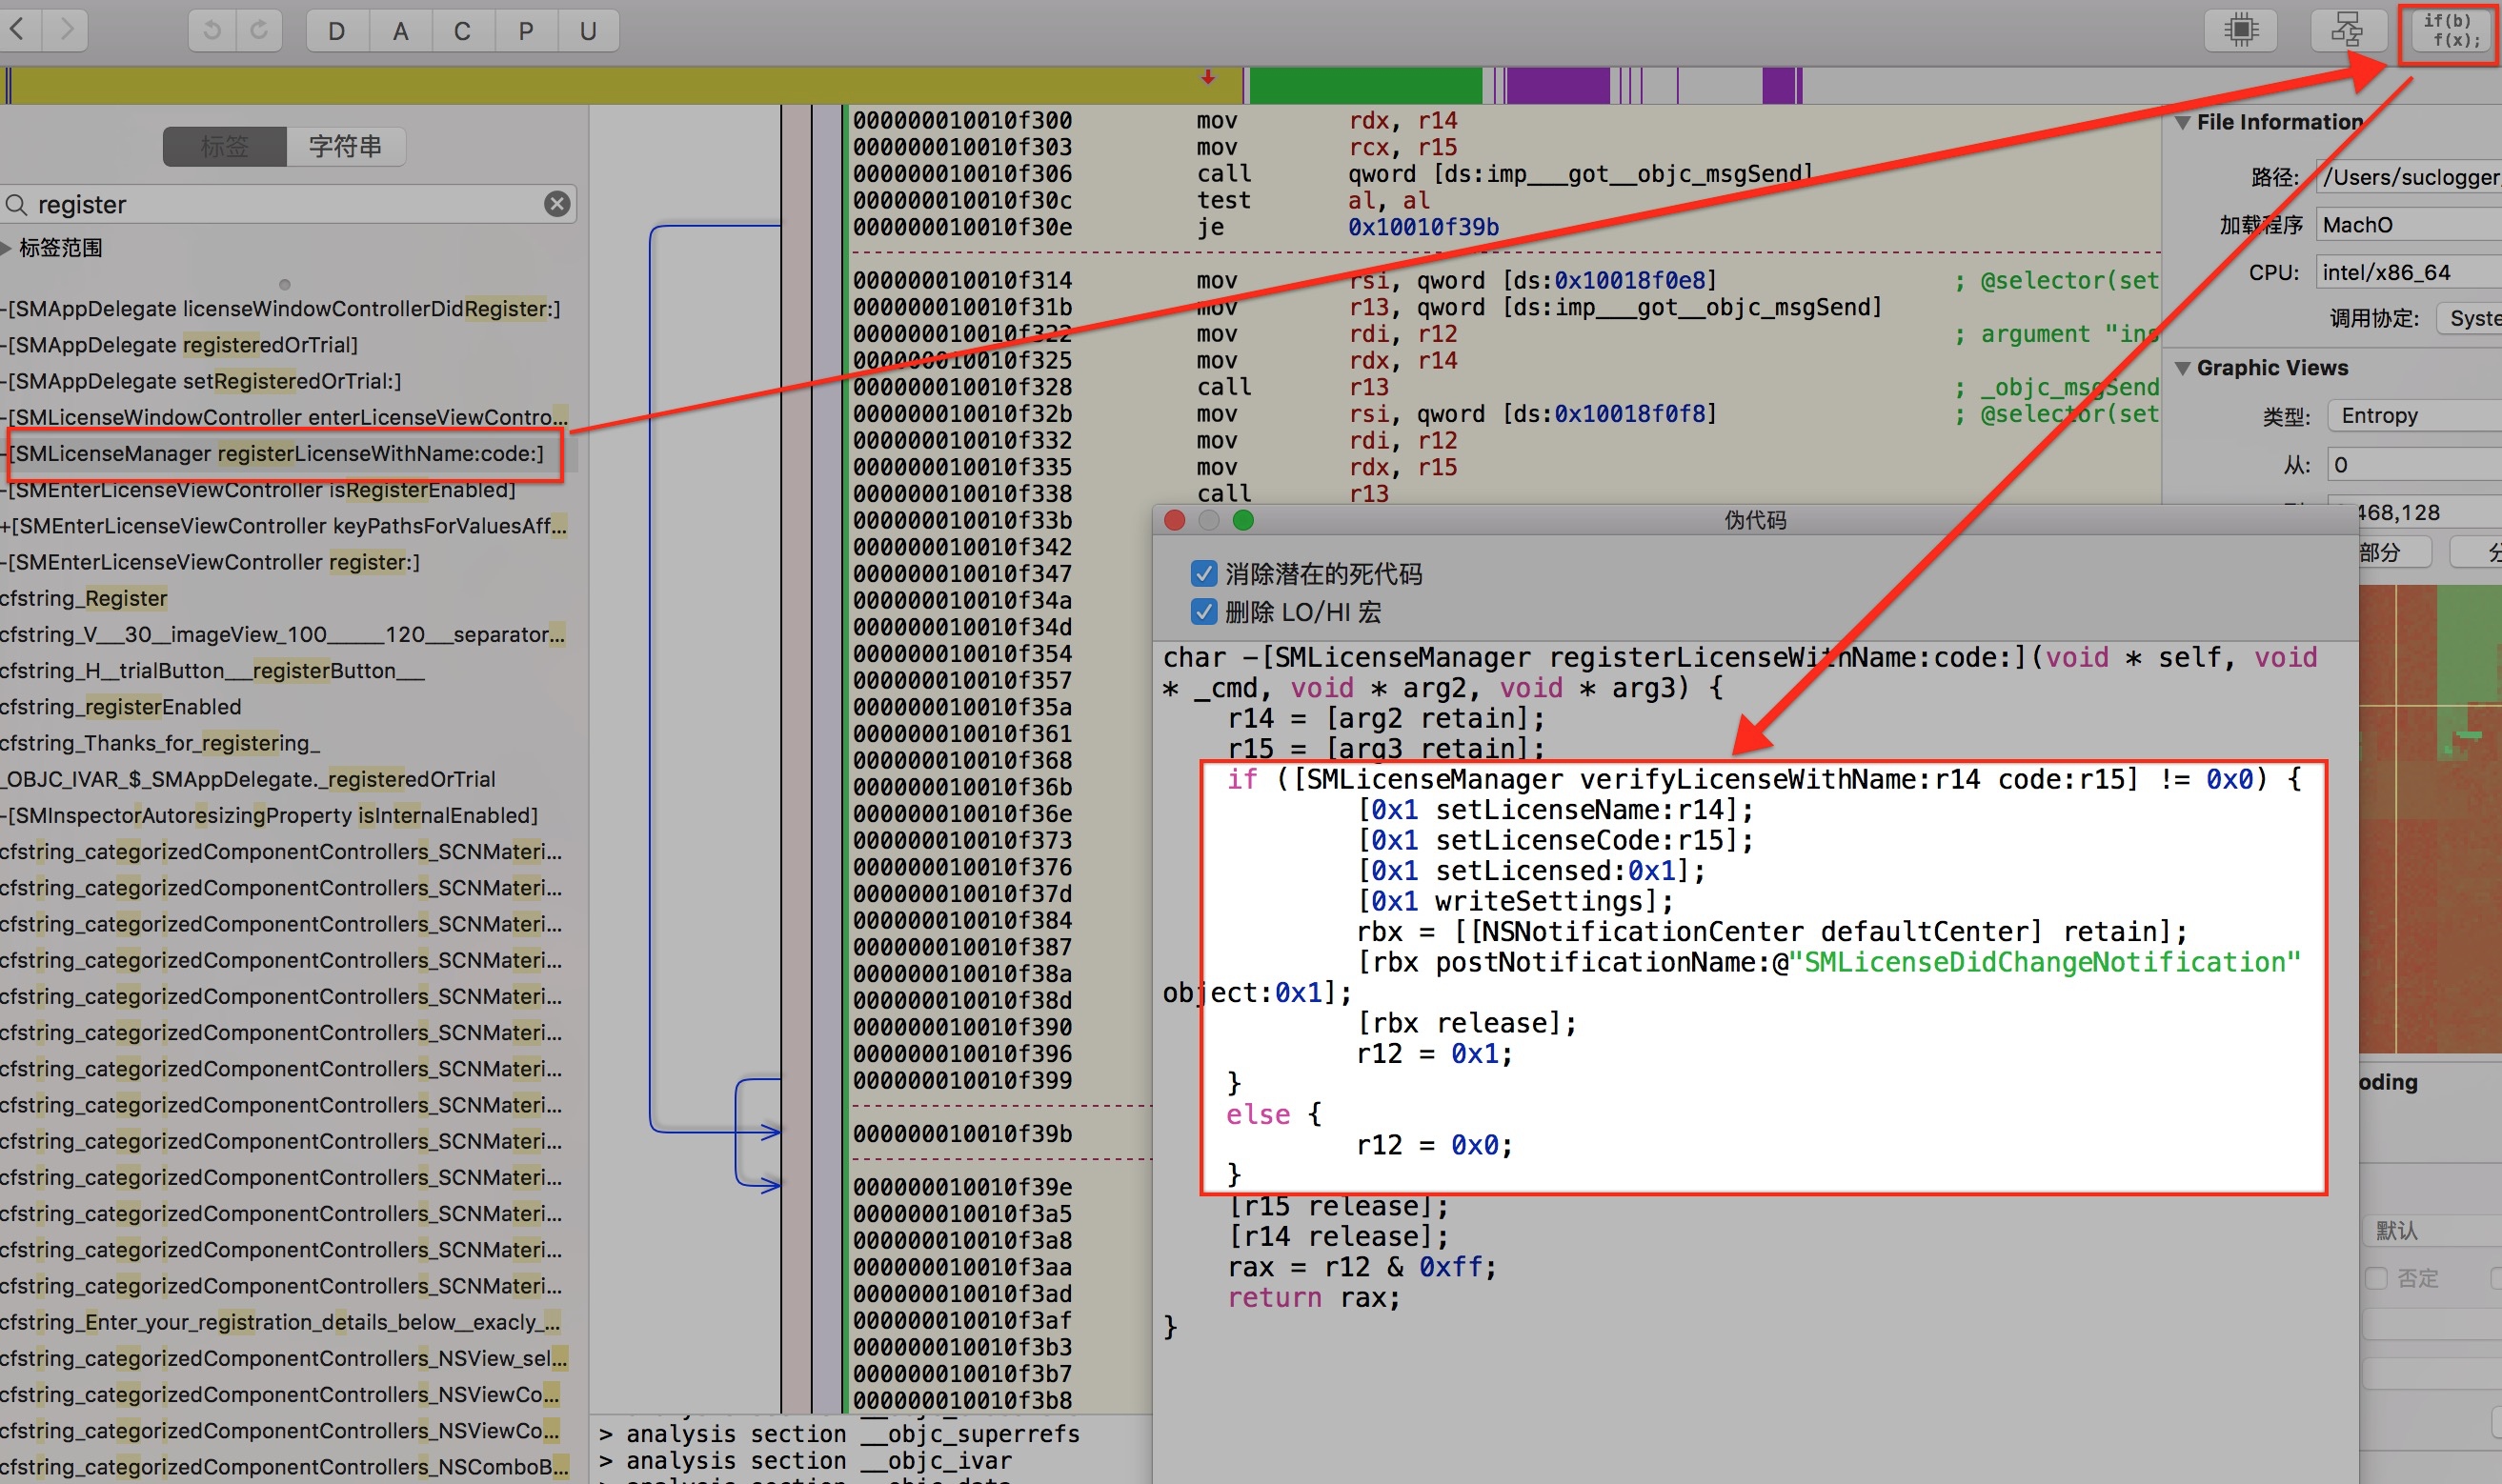Select the cfstring_Register label
This screenshot has height=1484, width=2502.
click(85, 598)
